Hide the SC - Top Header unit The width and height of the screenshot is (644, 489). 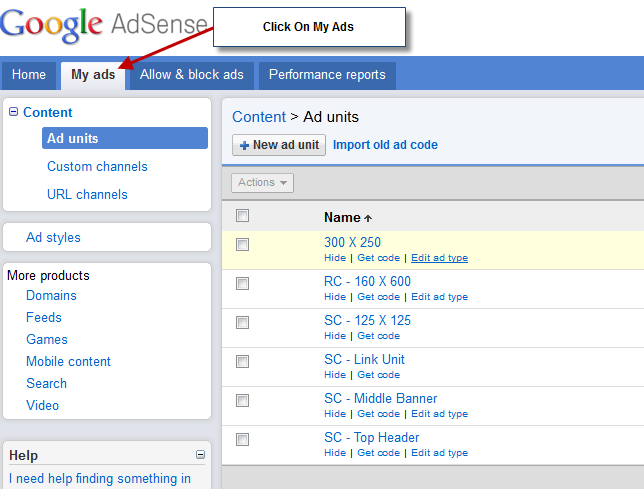pos(335,453)
